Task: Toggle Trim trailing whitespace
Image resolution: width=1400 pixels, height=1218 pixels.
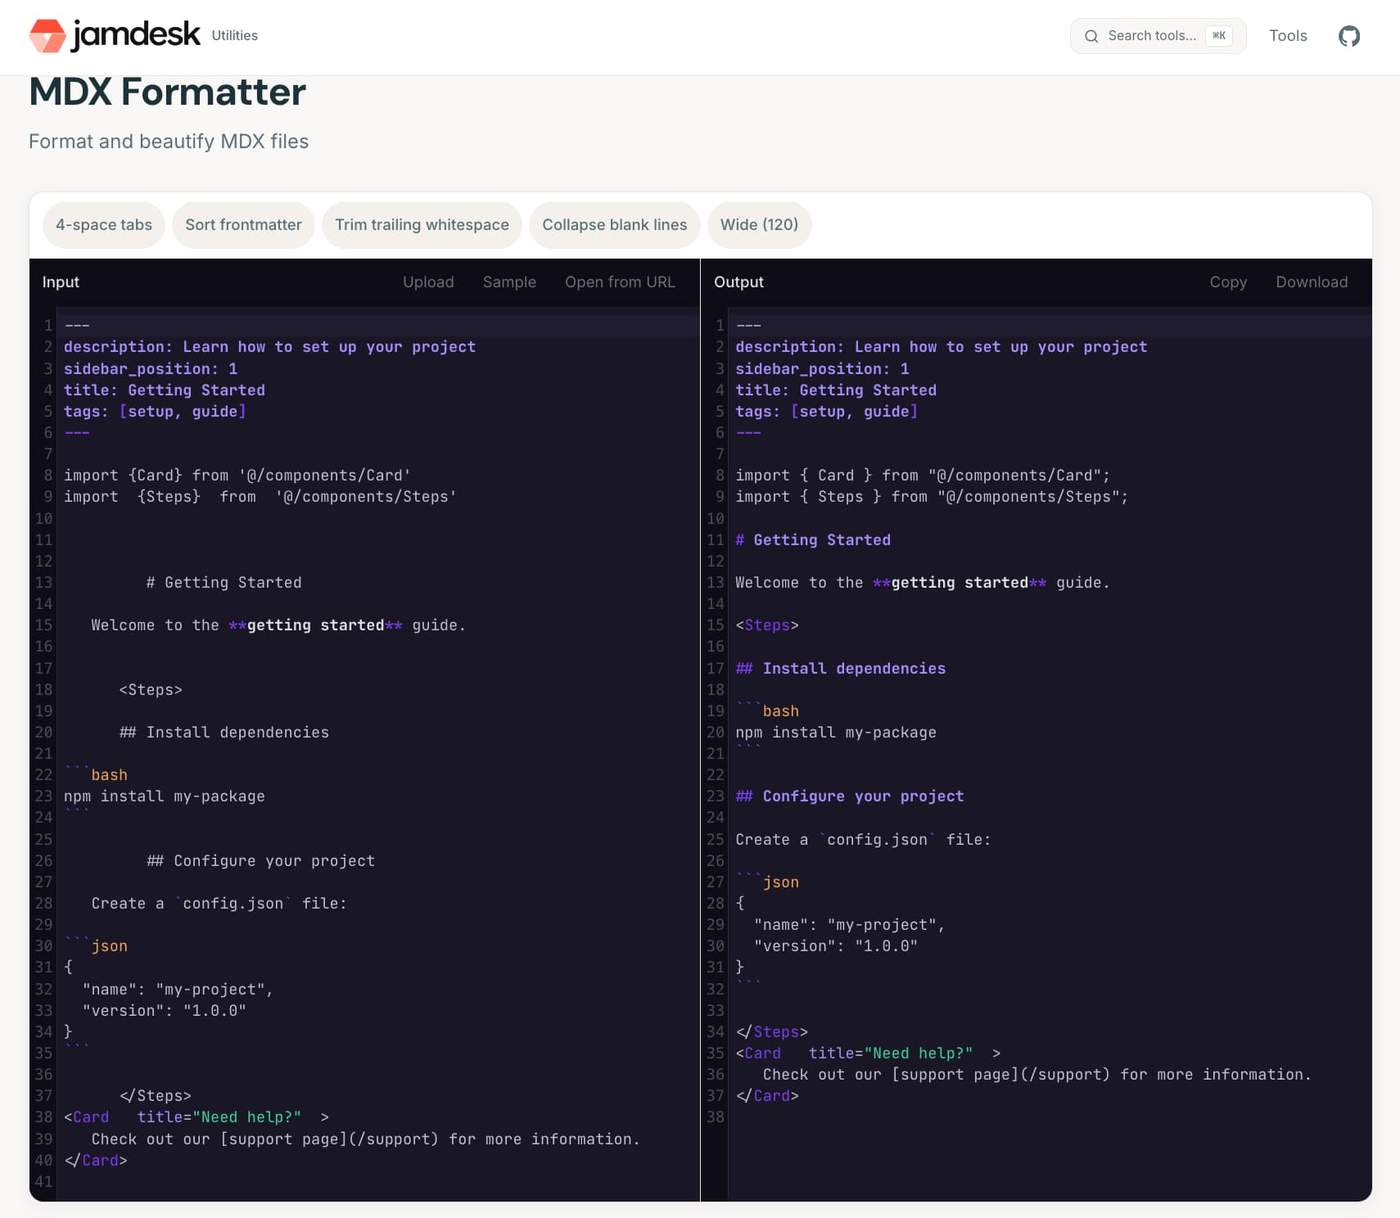Action: pos(422,225)
